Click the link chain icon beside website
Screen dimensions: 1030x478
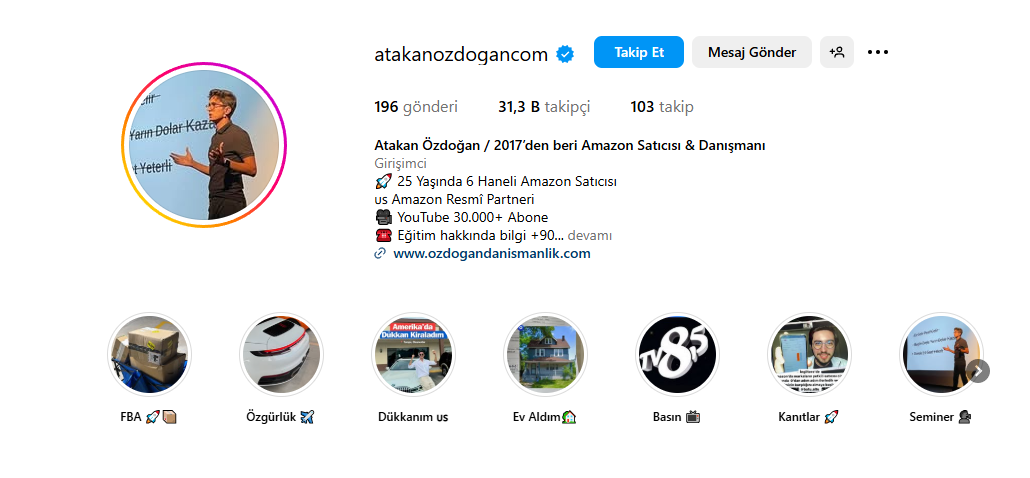(379, 253)
